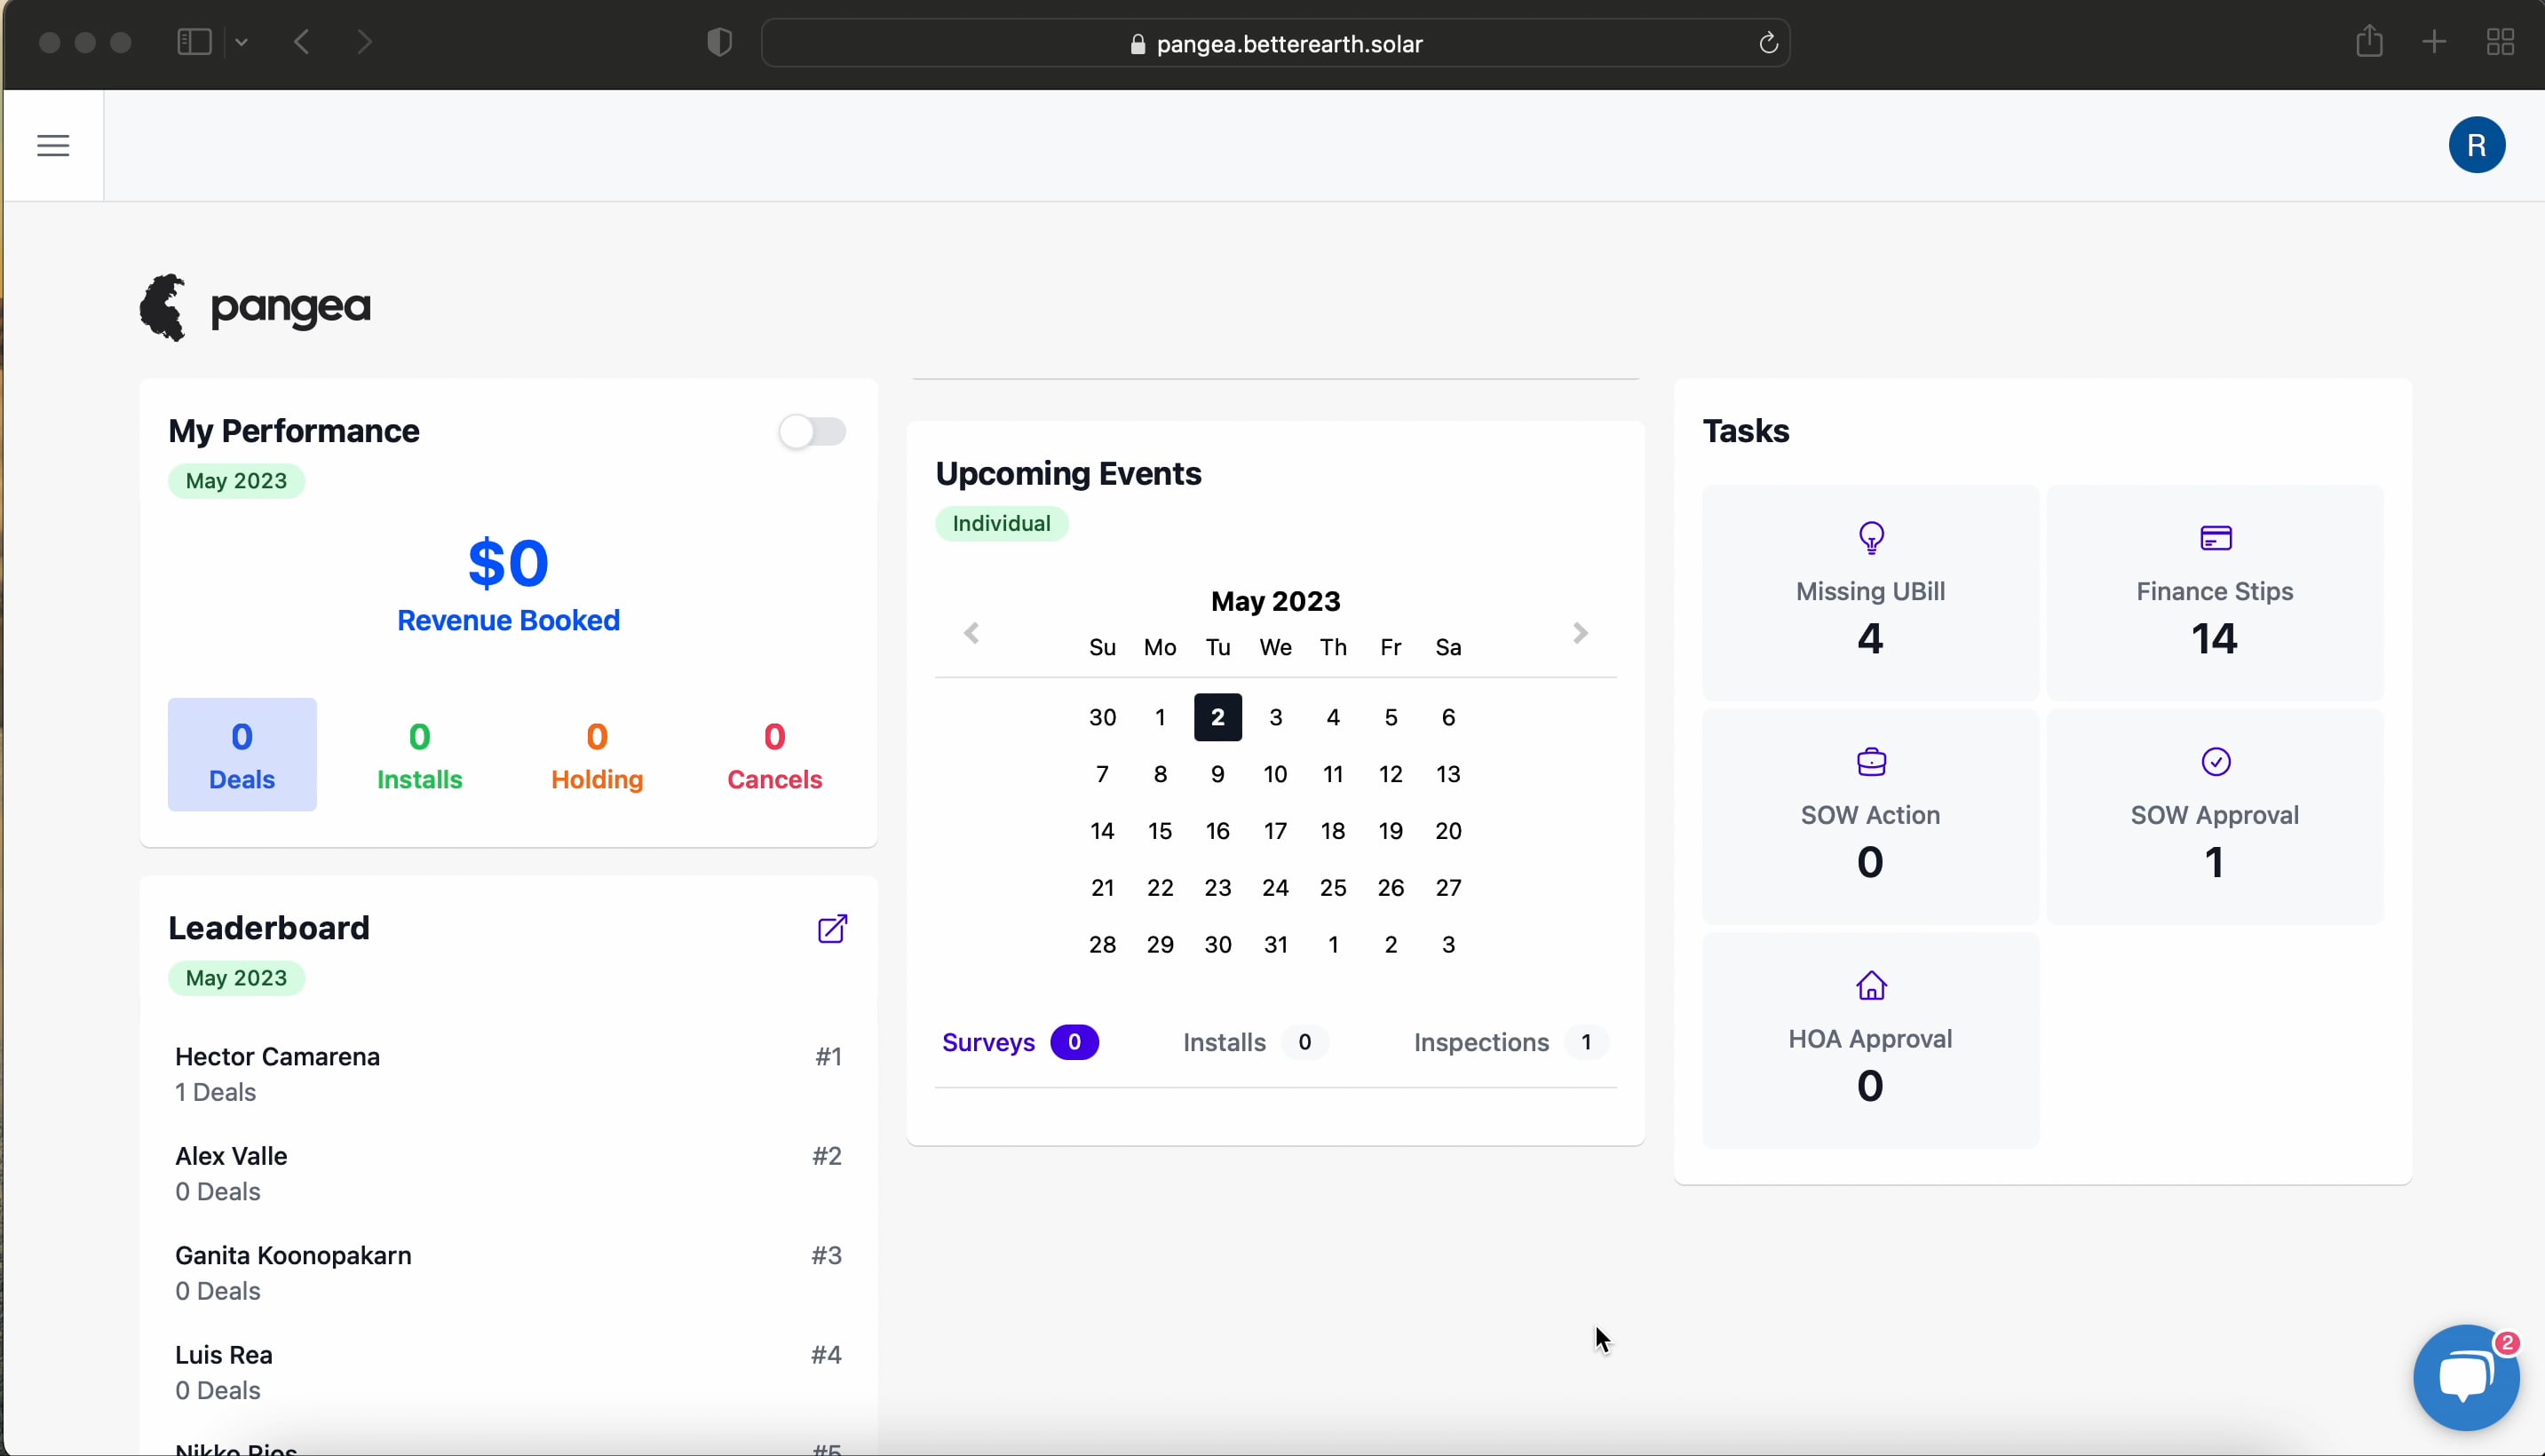
Task: Toggle the Safari sidebar
Action: click(194, 42)
